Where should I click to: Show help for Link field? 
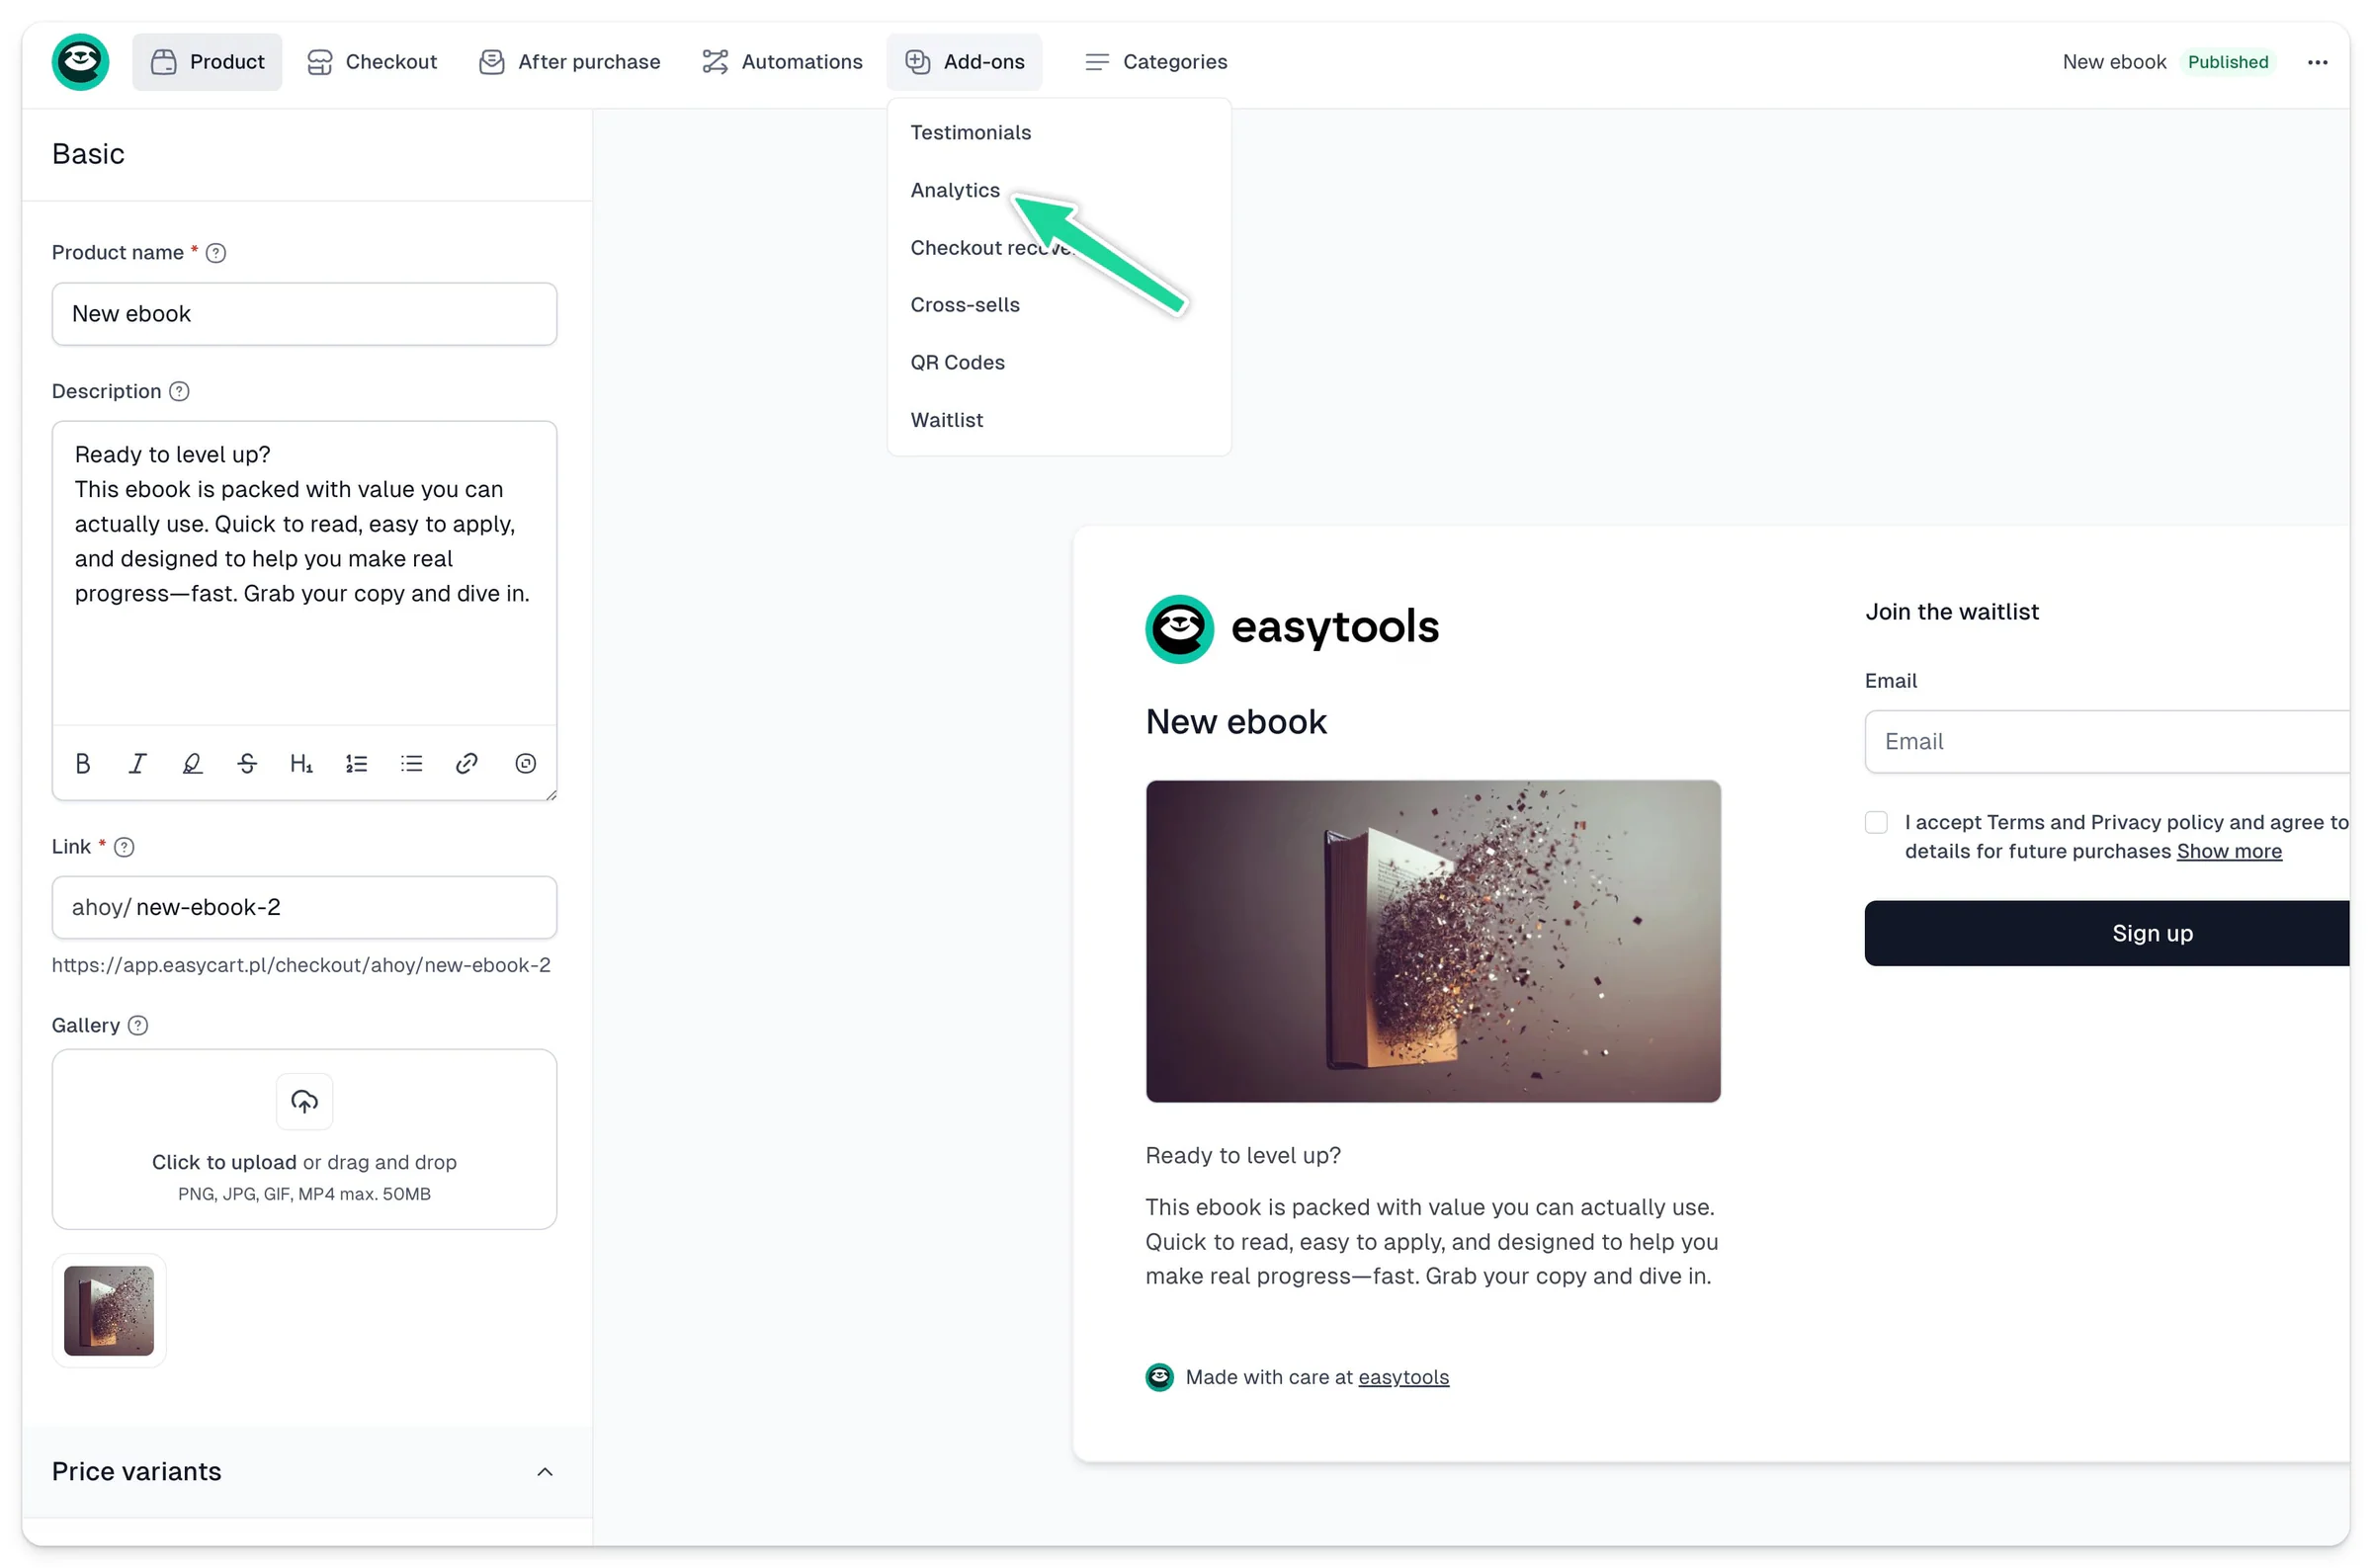(x=124, y=848)
